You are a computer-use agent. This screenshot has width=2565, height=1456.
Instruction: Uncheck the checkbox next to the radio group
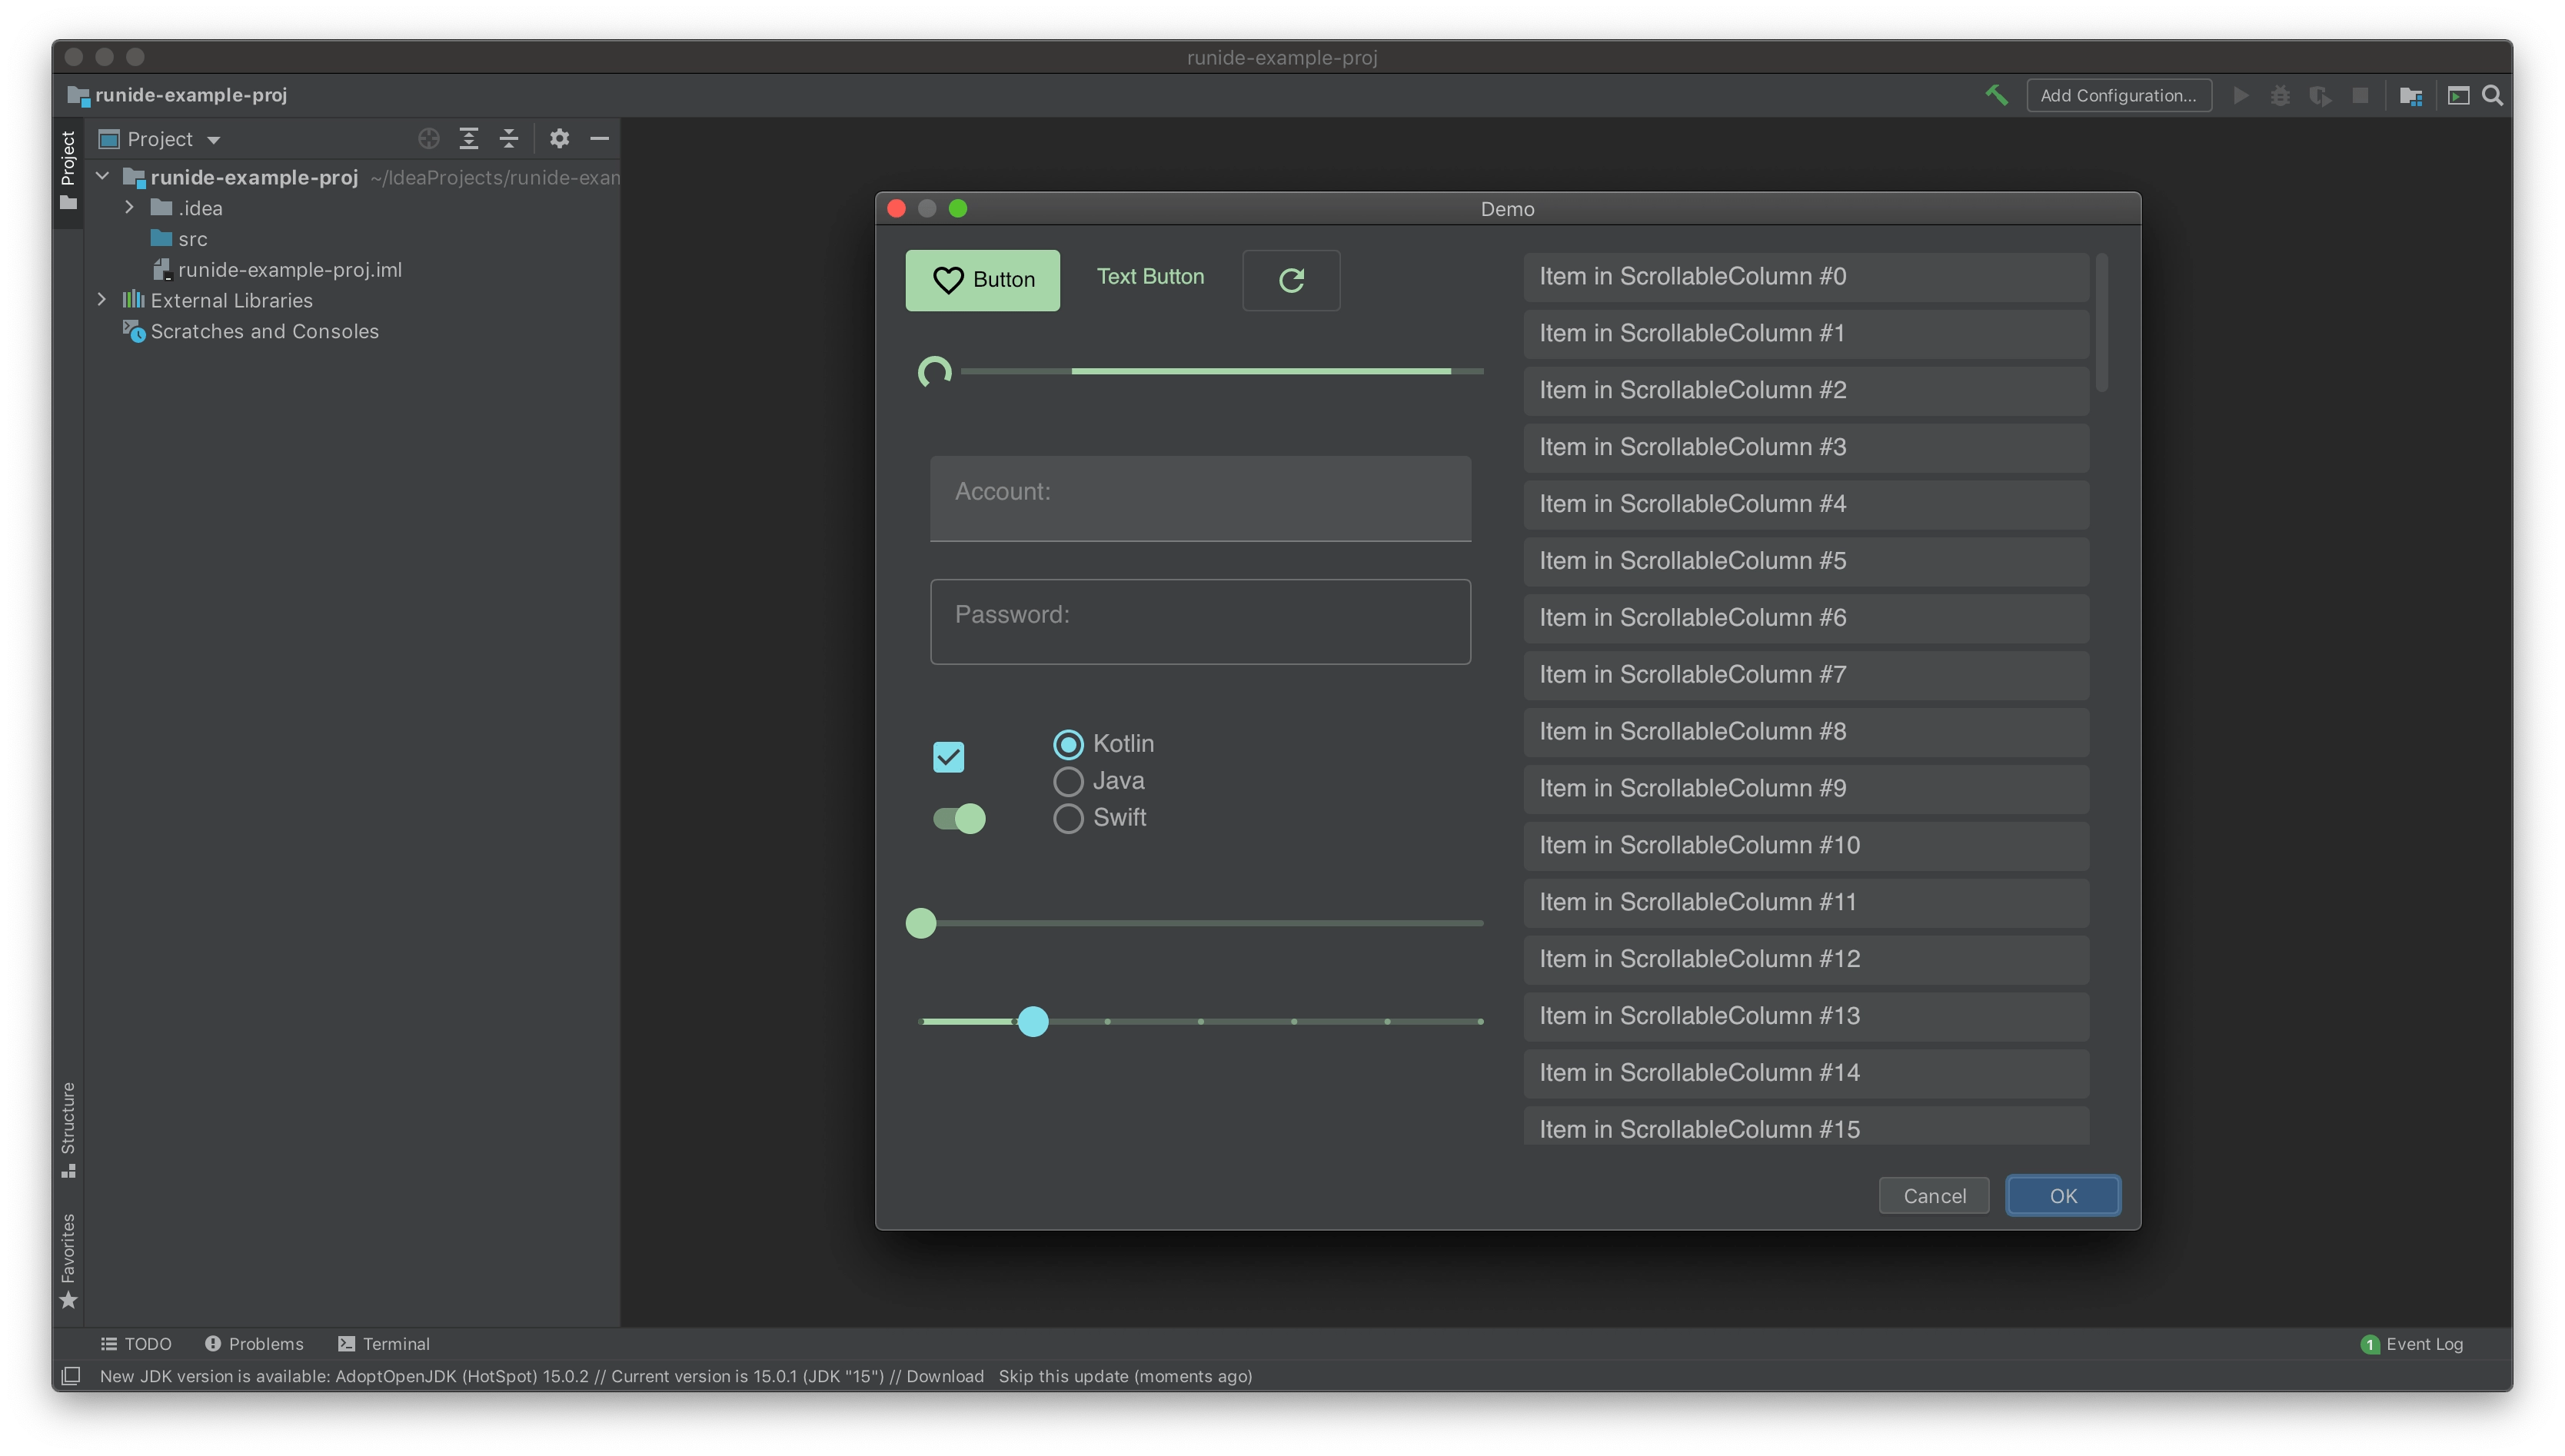(x=949, y=756)
